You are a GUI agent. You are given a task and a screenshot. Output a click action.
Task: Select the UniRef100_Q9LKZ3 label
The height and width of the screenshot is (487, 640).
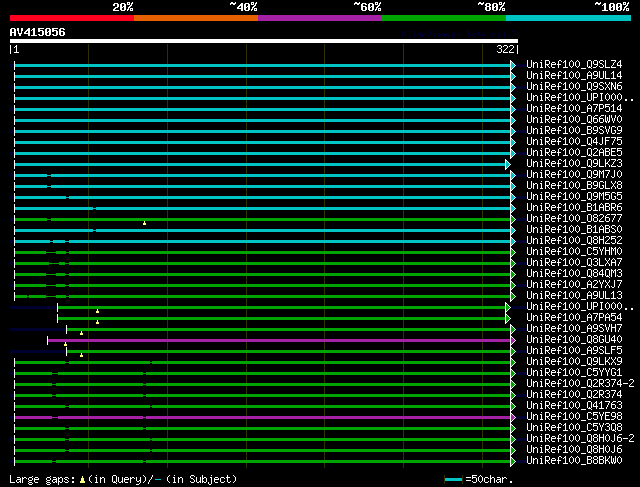click(x=574, y=164)
